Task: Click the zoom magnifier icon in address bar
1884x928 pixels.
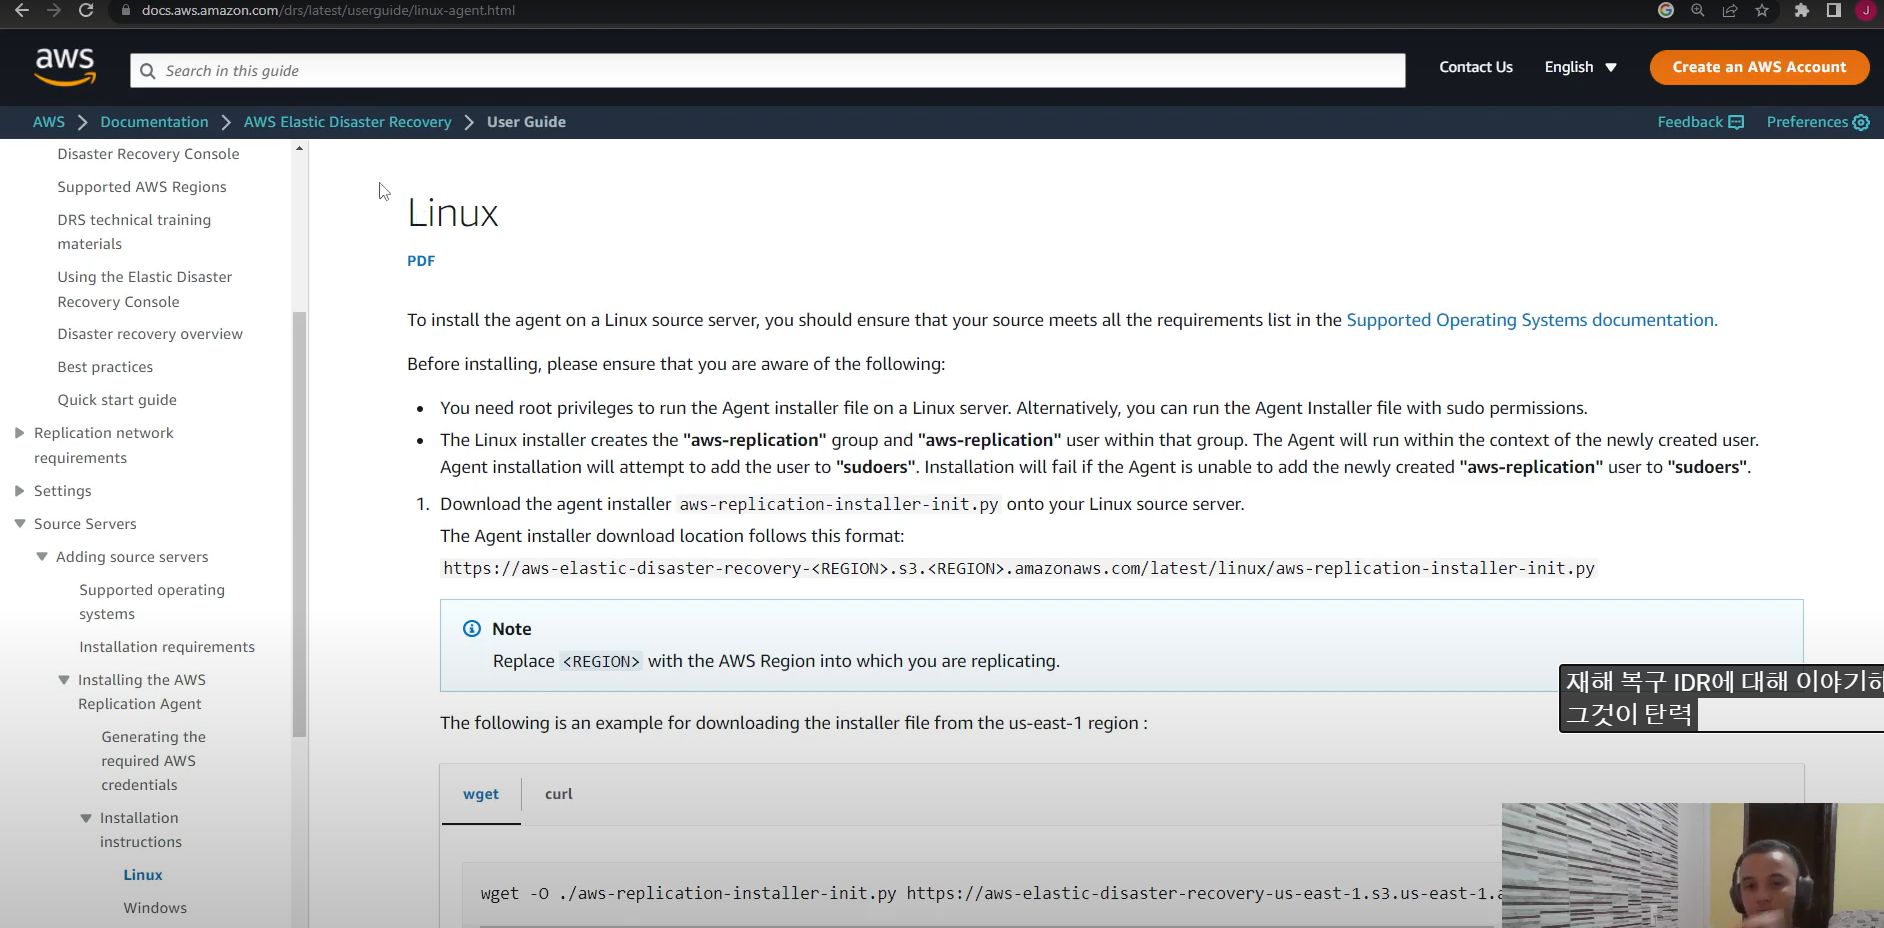Action: (x=1698, y=10)
